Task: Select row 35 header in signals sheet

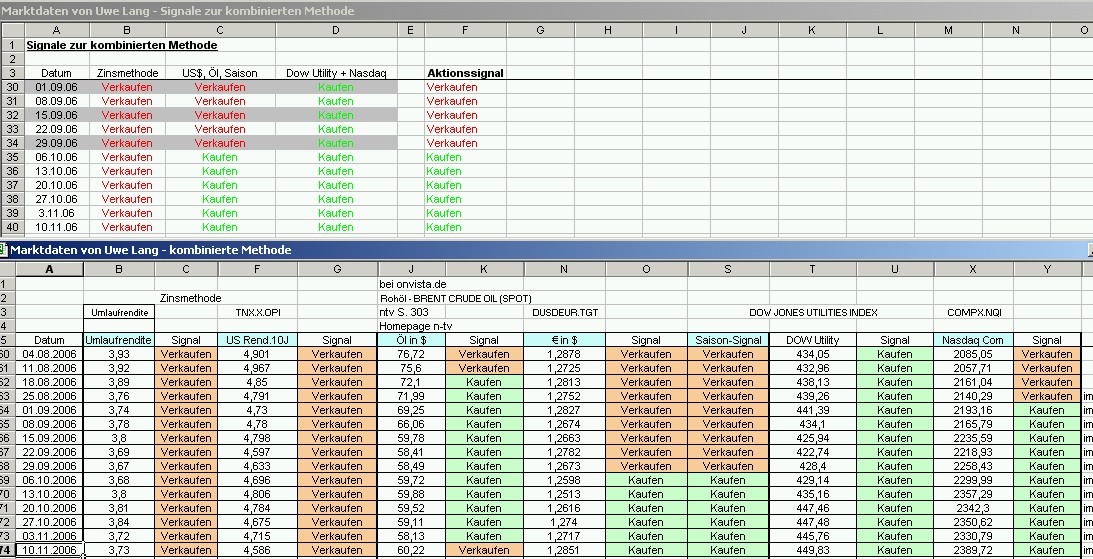Action: 12,157
